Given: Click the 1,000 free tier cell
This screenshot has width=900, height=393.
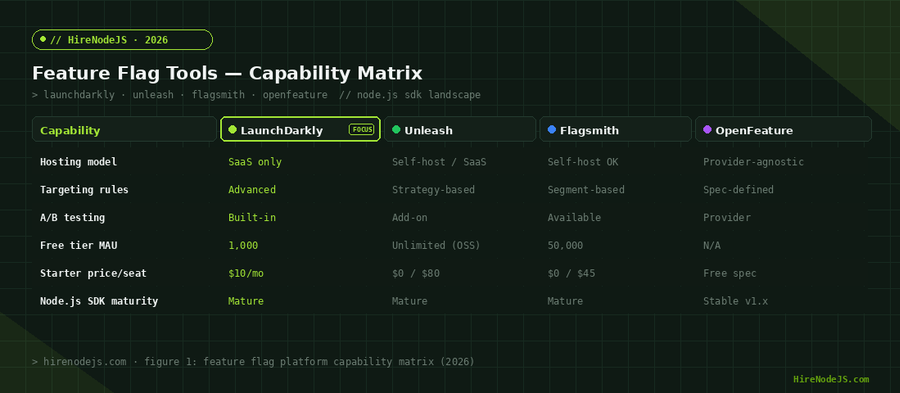Looking at the screenshot, I should tap(243, 245).
